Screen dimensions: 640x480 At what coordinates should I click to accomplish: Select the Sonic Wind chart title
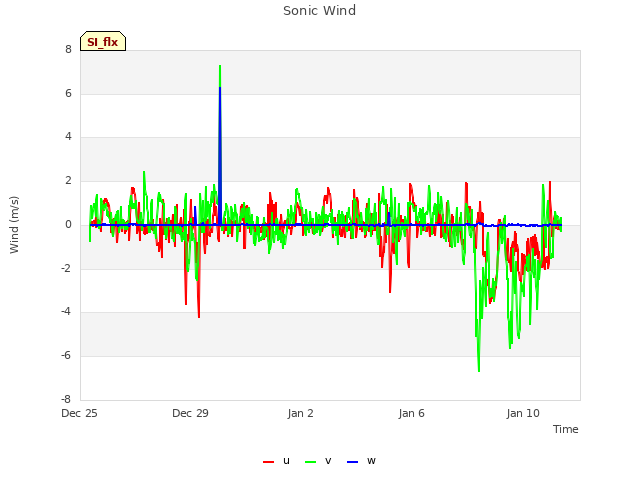tap(320, 11)
